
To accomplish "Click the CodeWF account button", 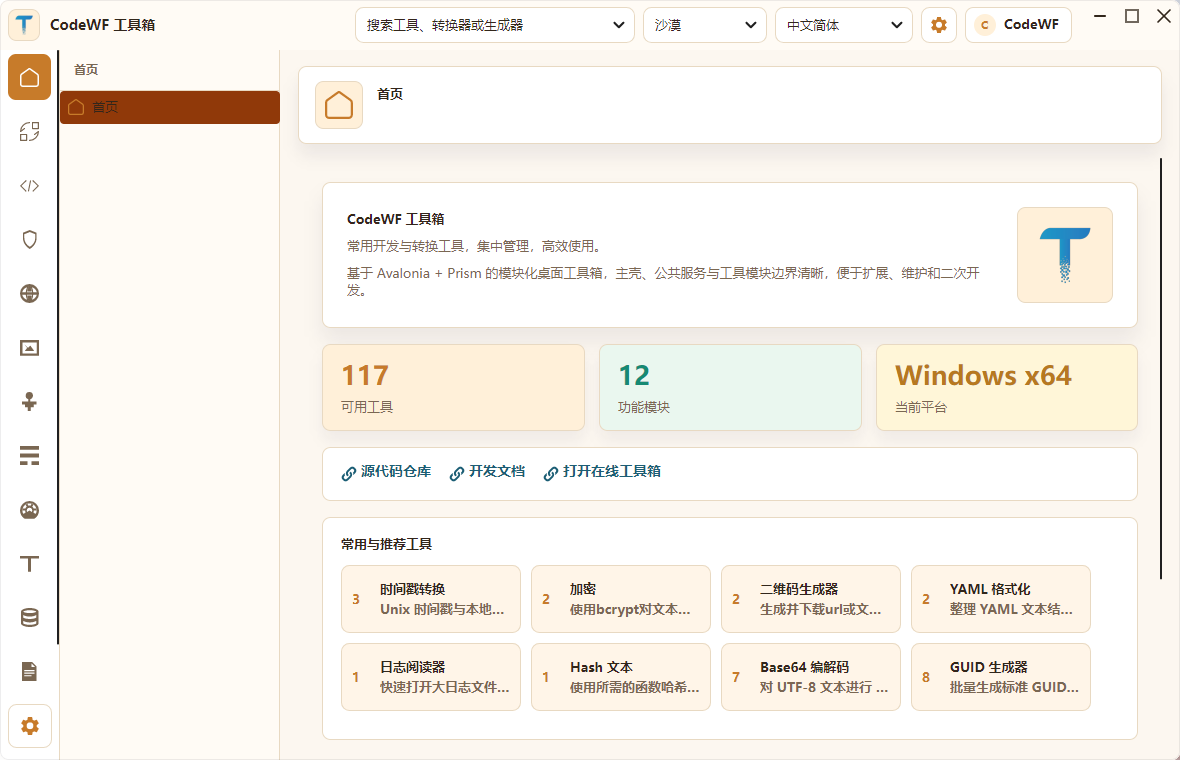I will 1018,25.
